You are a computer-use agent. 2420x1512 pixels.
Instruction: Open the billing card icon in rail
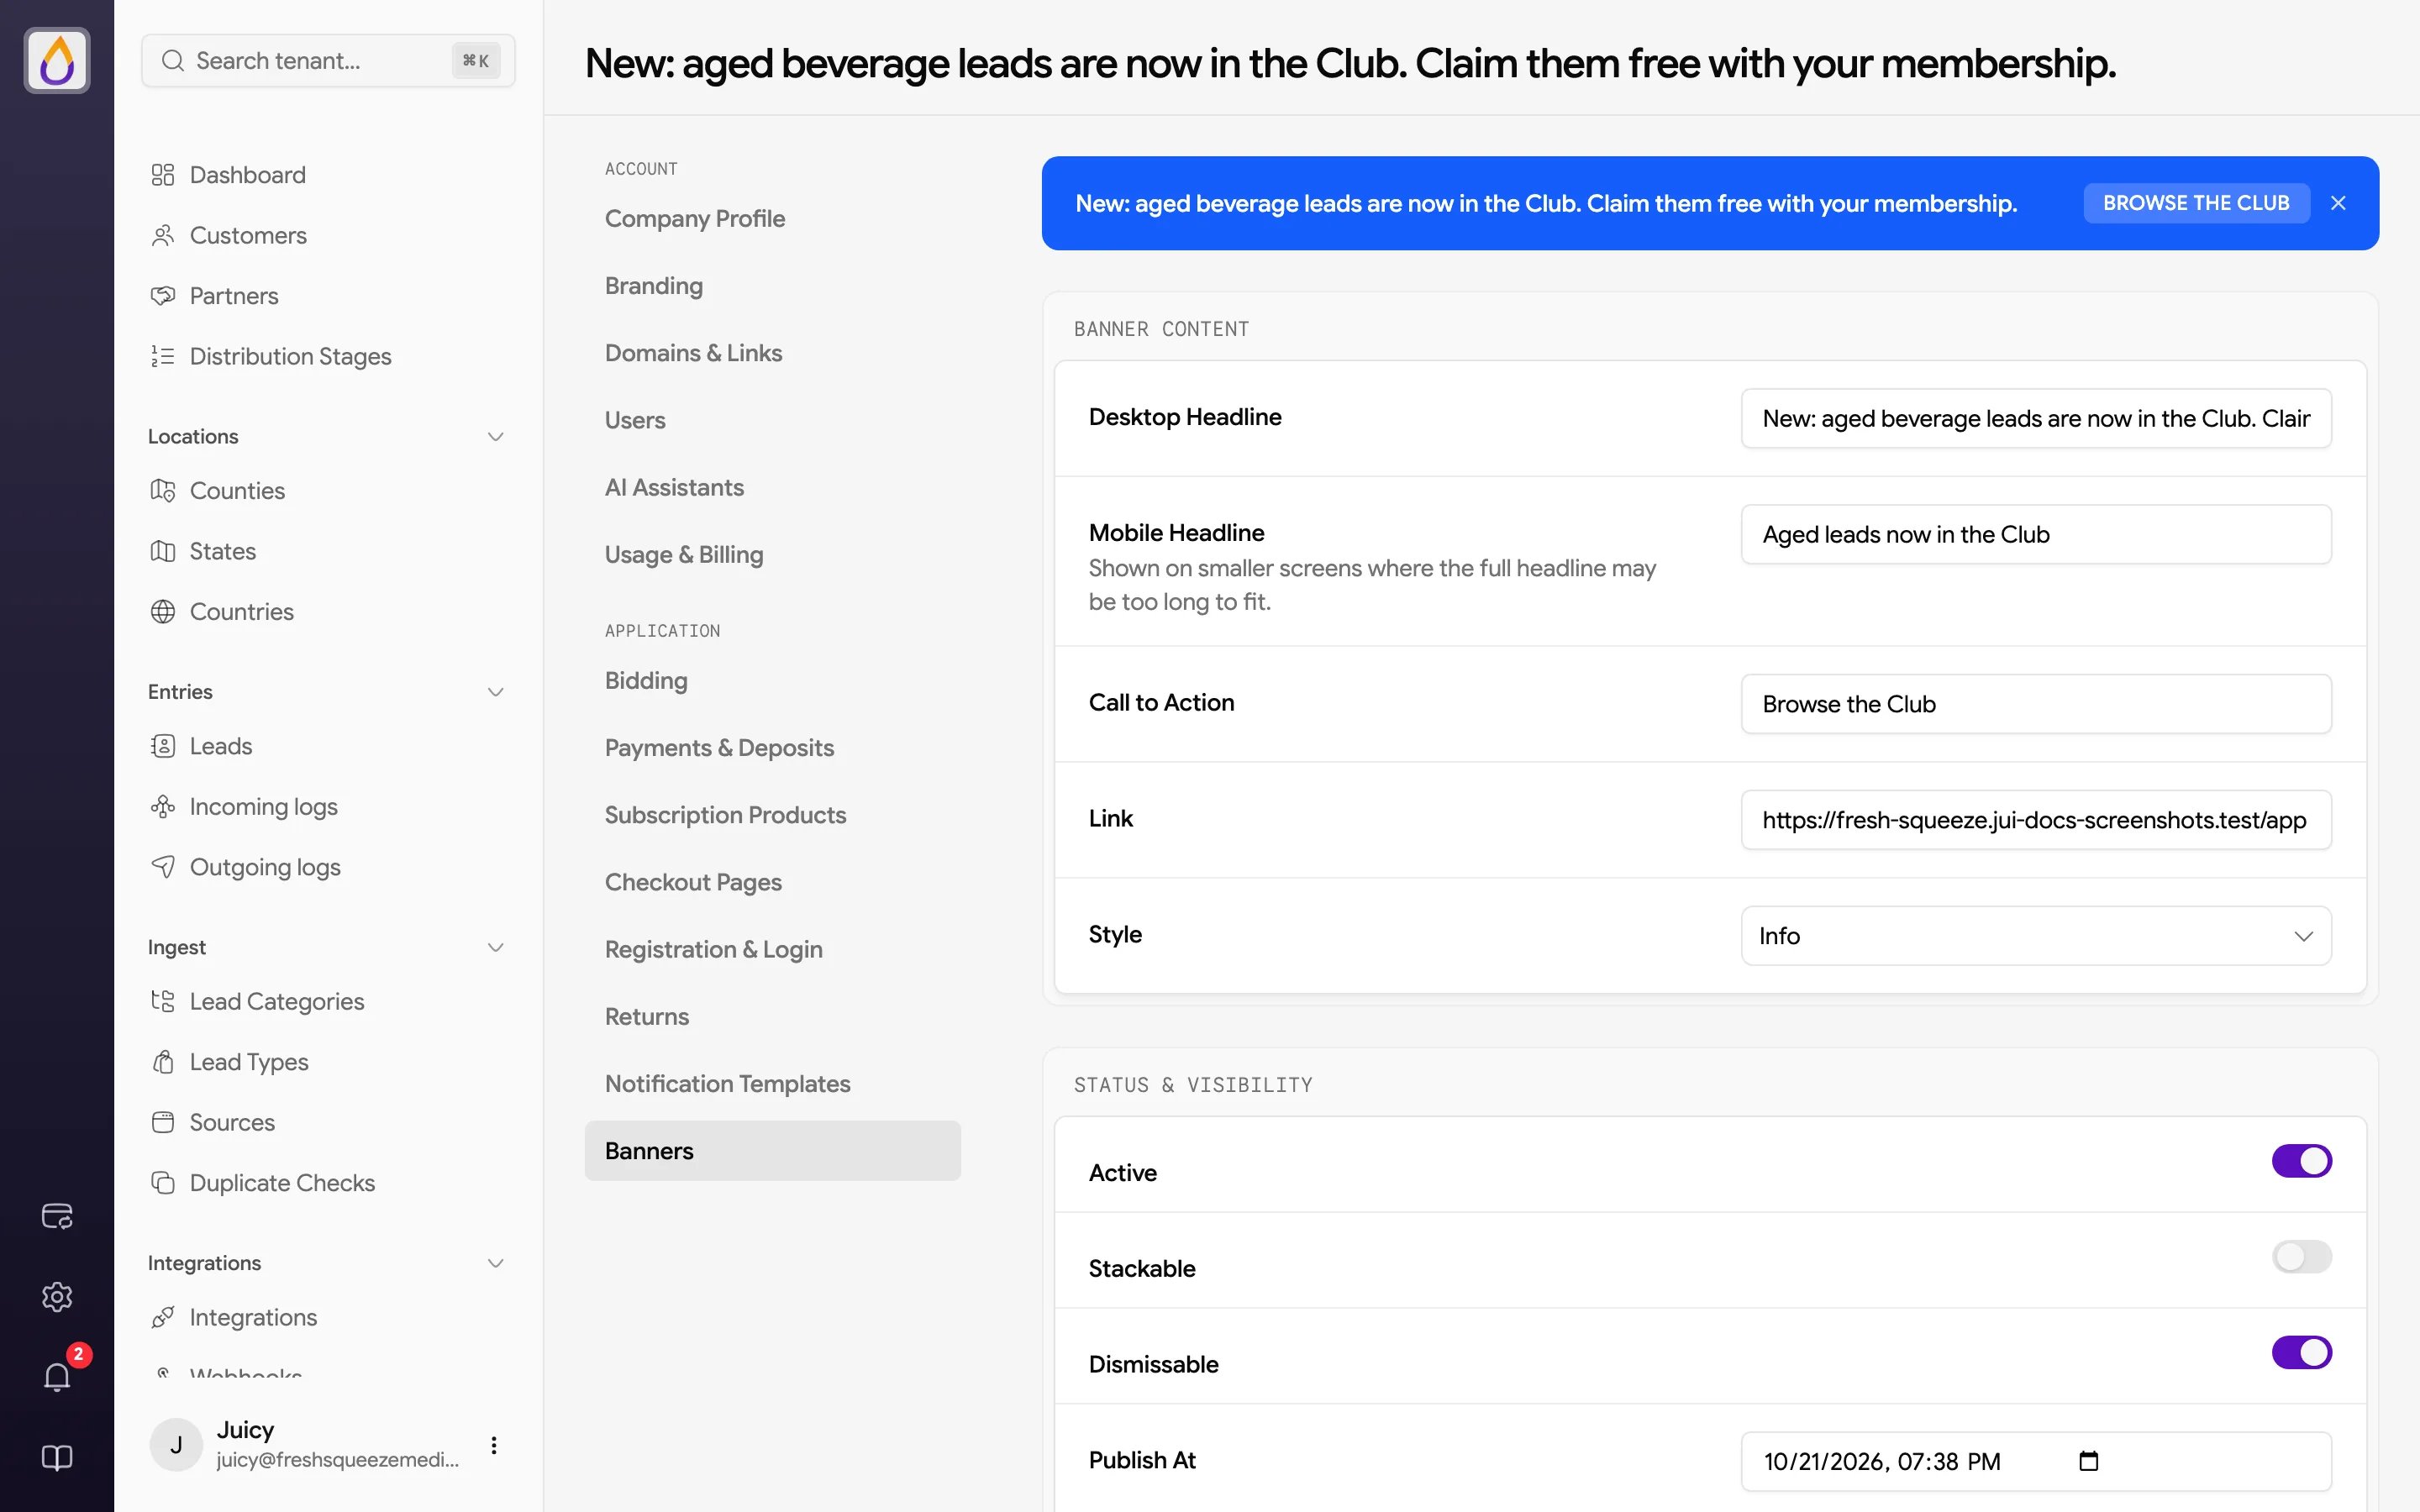[x=57, y=1216]
